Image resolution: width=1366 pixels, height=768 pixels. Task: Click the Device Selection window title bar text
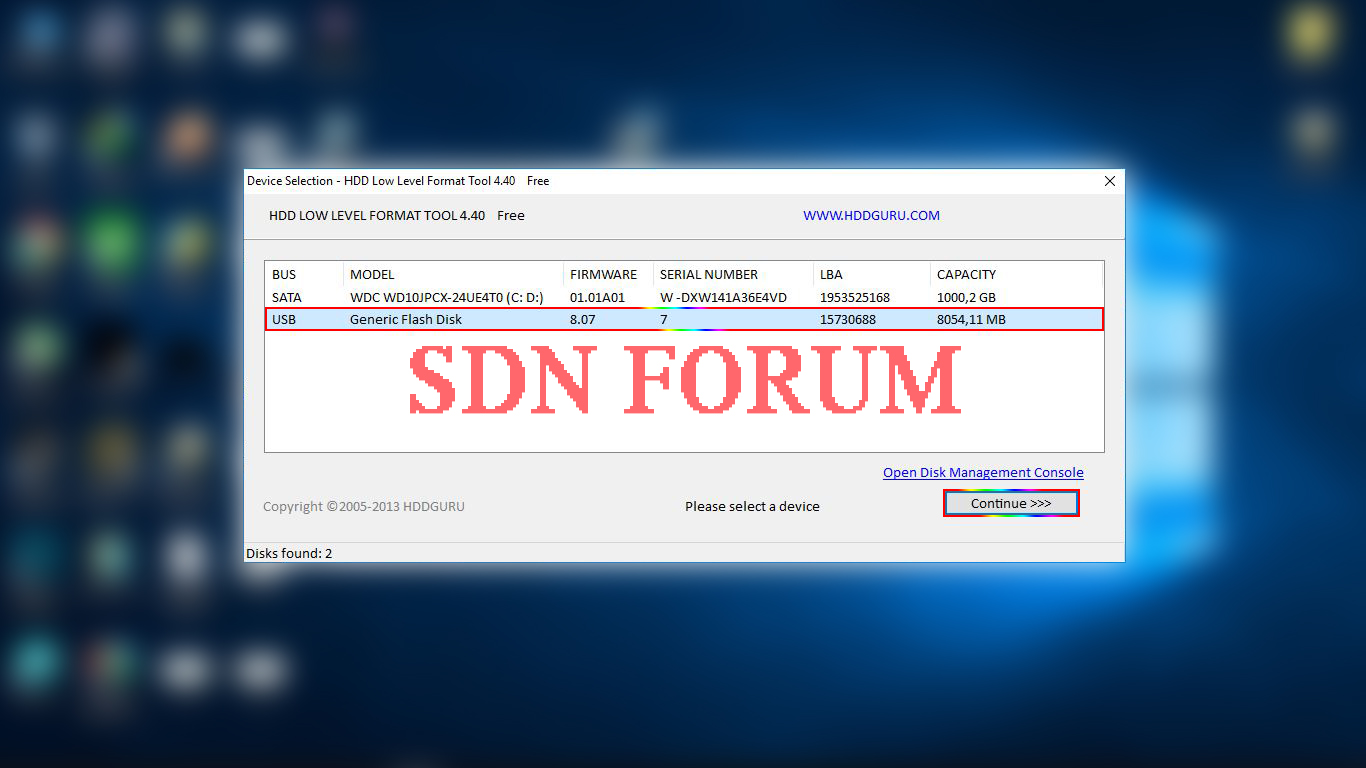398,181
